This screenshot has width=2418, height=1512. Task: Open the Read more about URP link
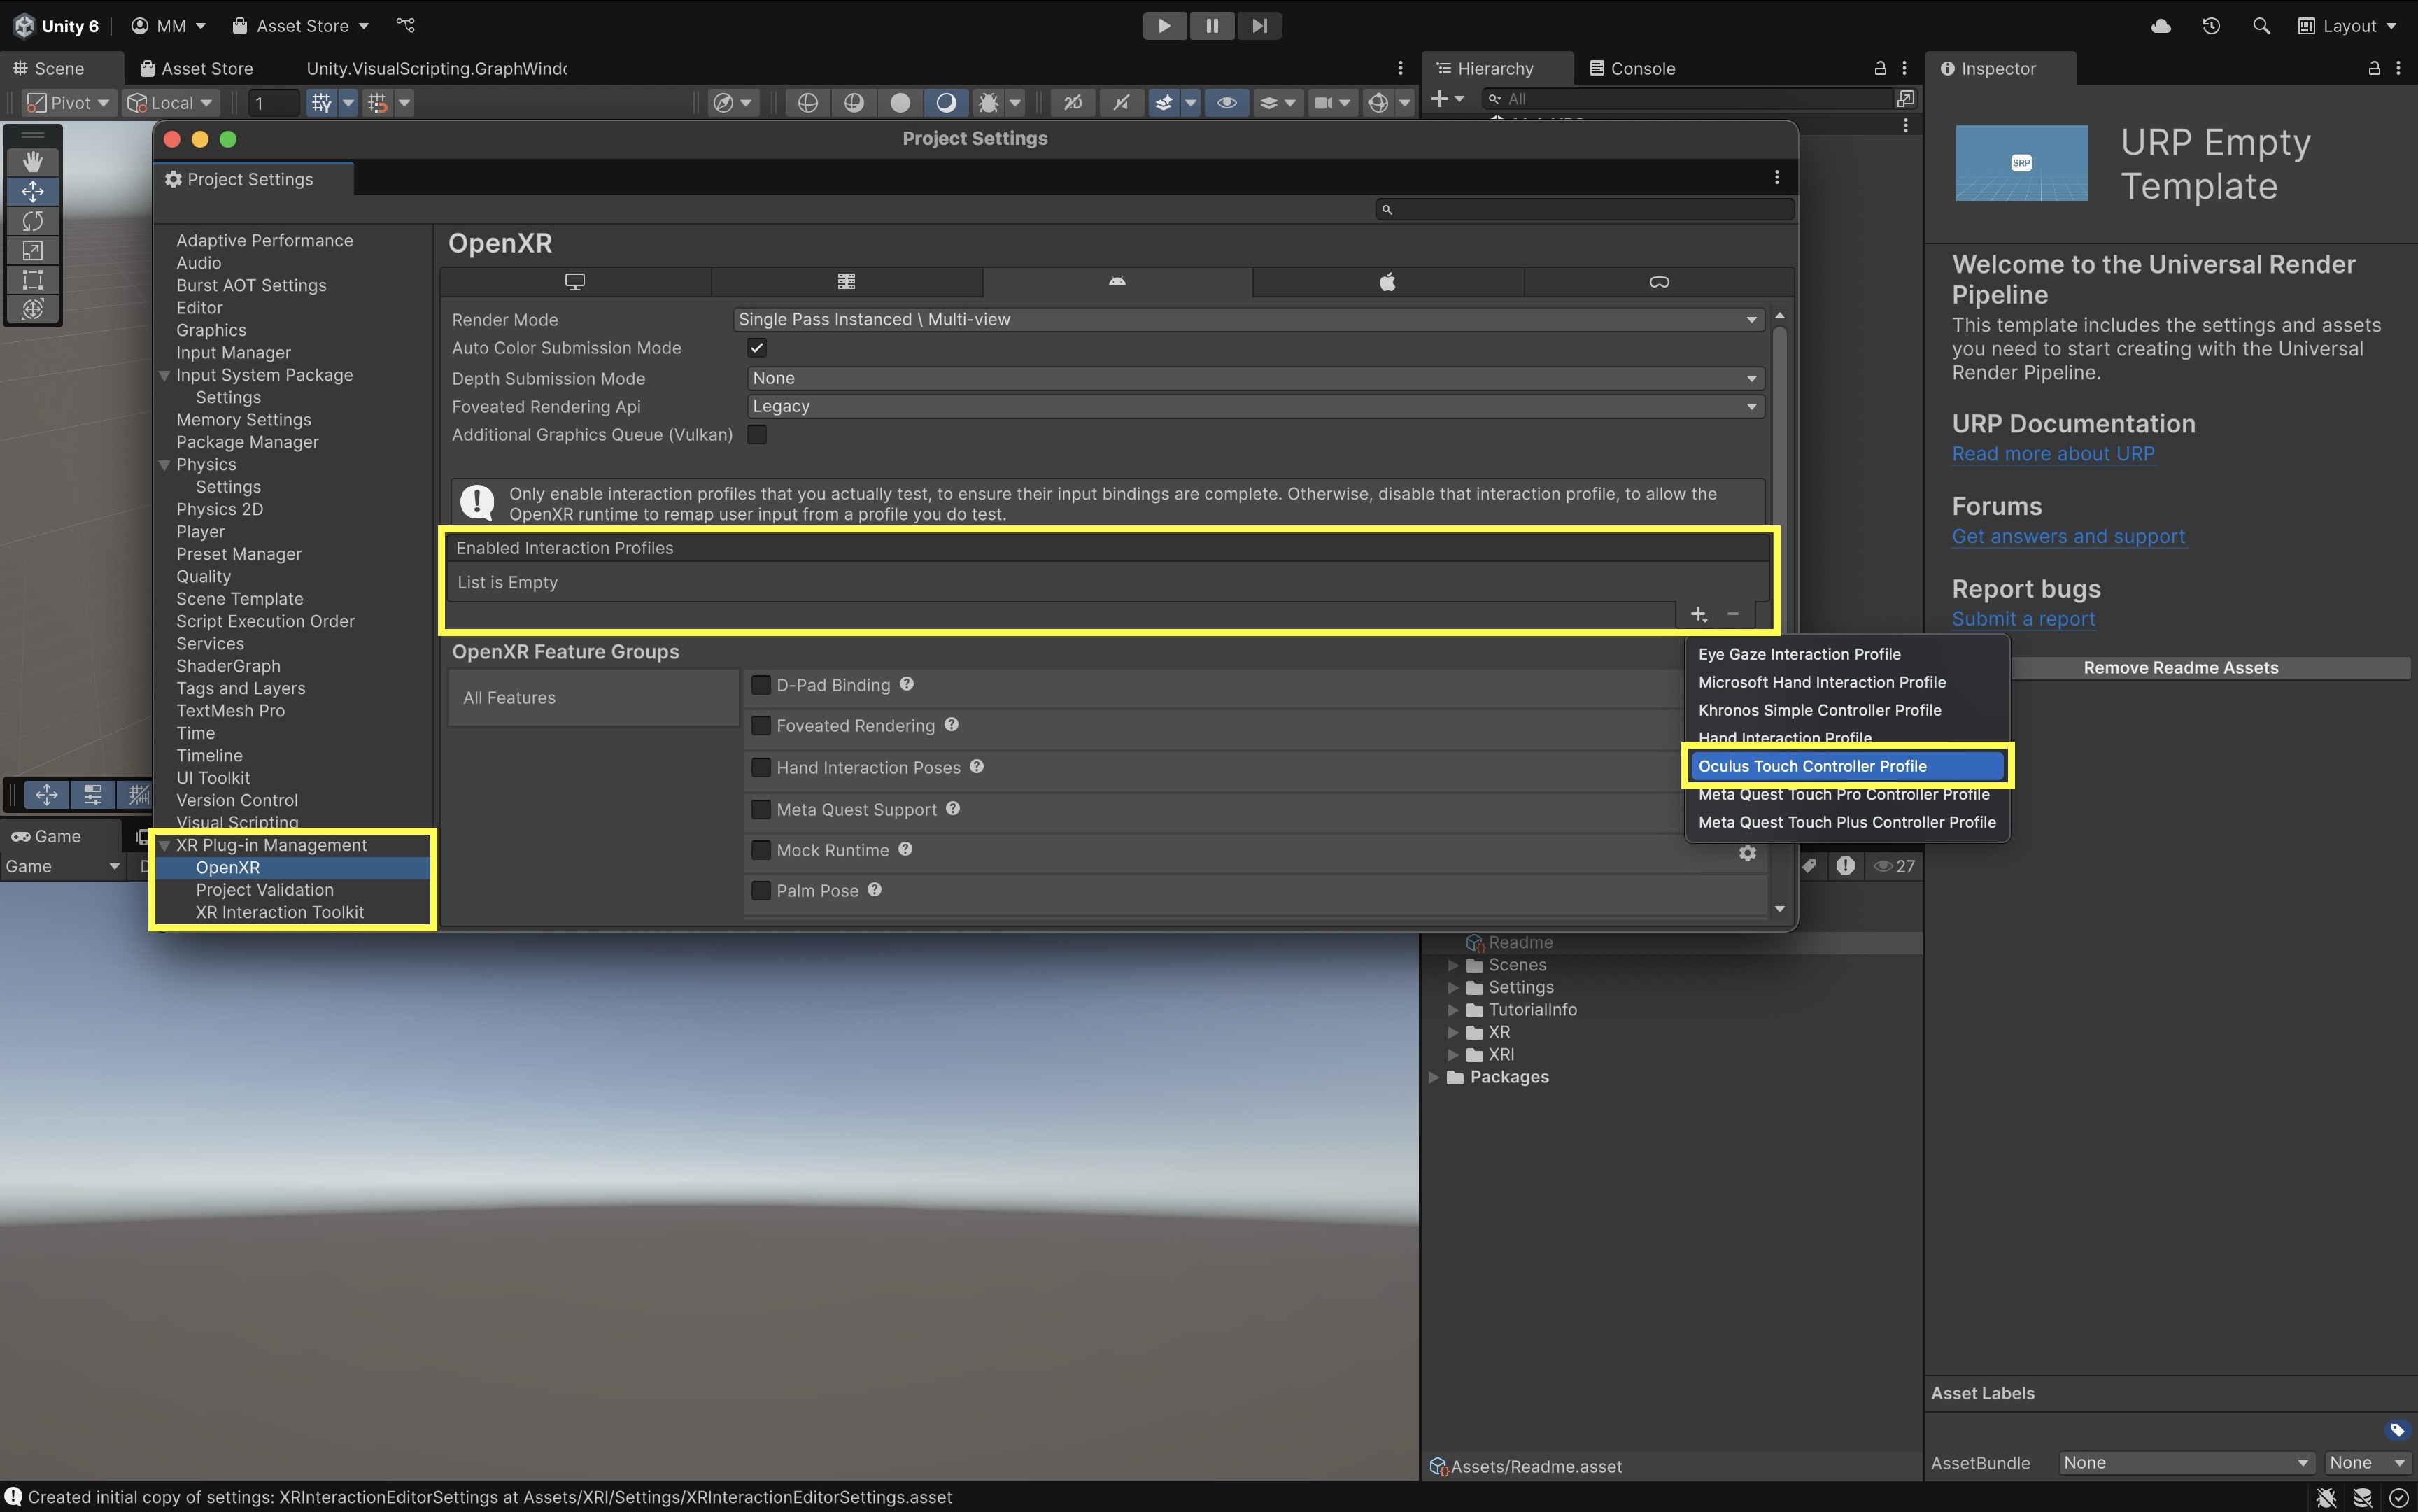(2053, 454)
